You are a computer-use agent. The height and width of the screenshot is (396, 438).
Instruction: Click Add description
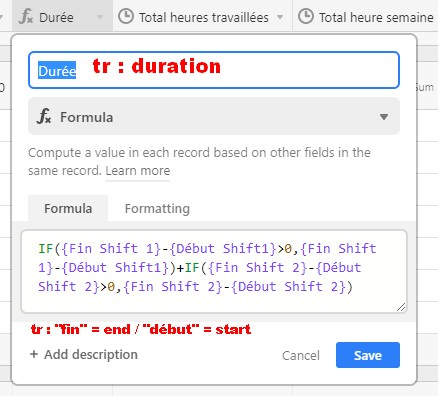[x=84, y=354]
